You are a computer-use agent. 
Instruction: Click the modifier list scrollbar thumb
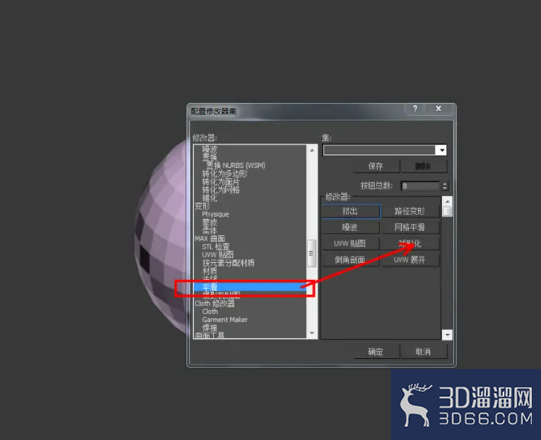click(312, 254)
